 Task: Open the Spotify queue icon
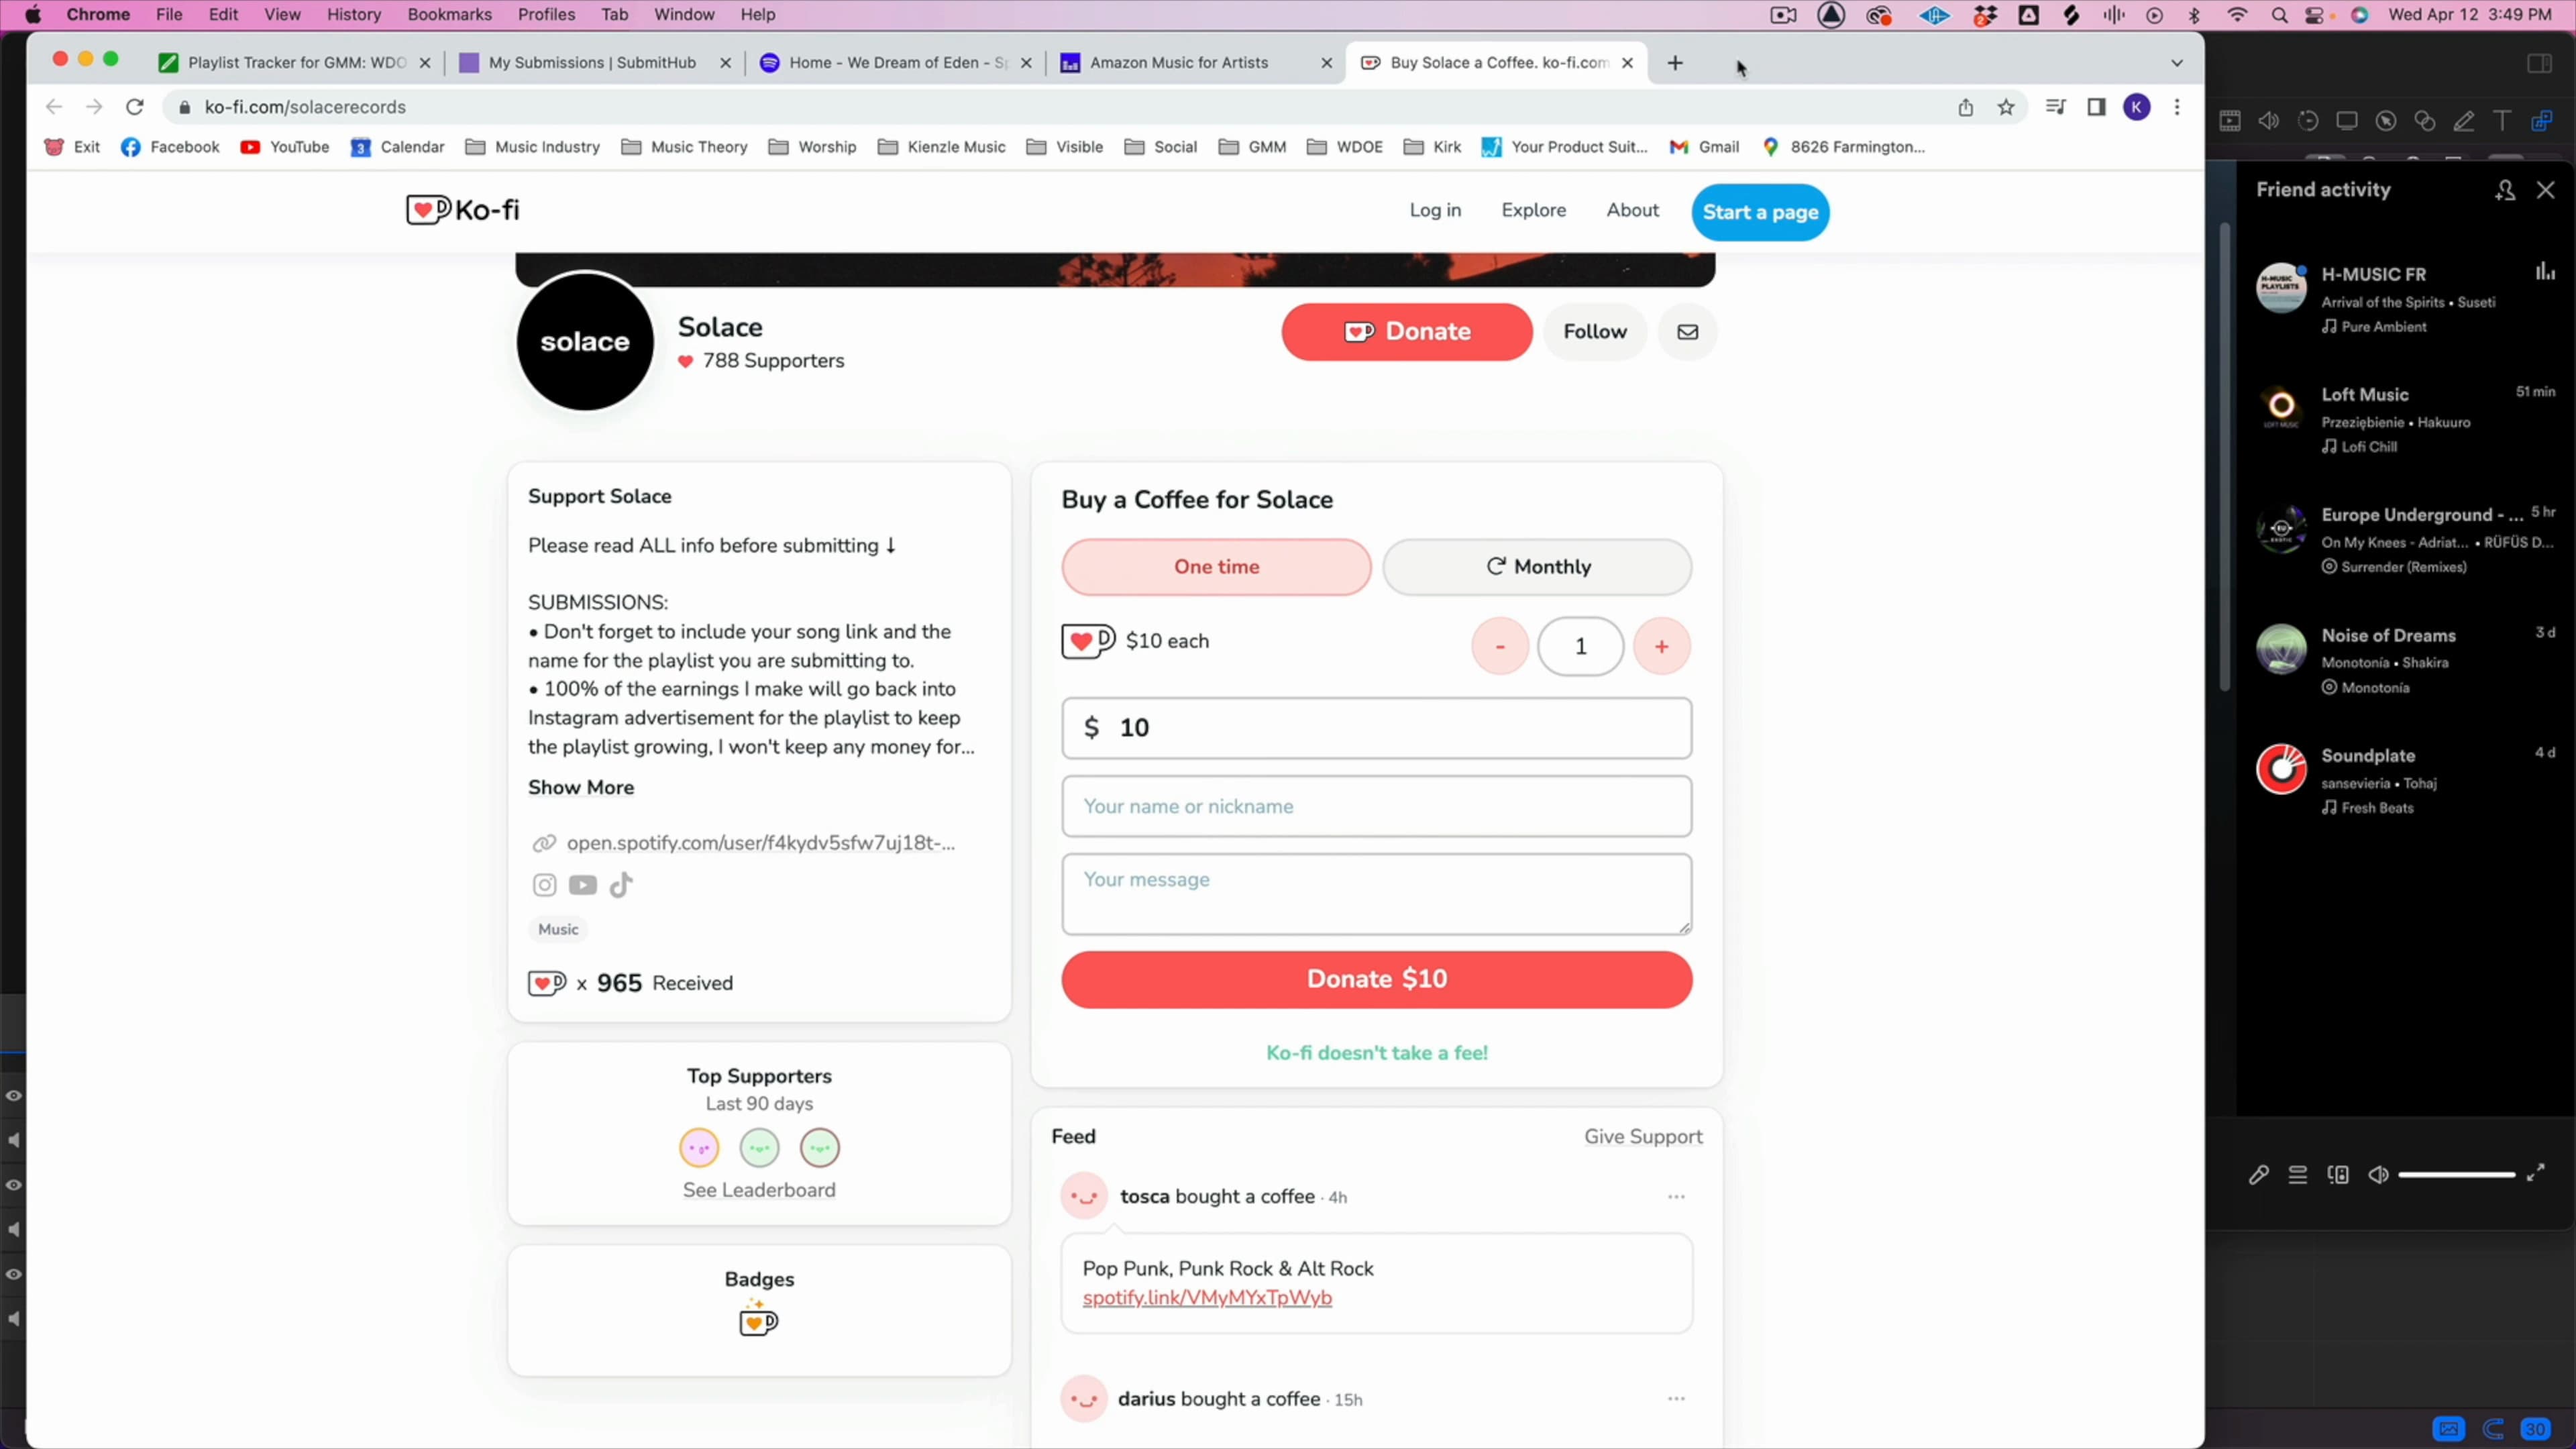tap(2298, 1176)
